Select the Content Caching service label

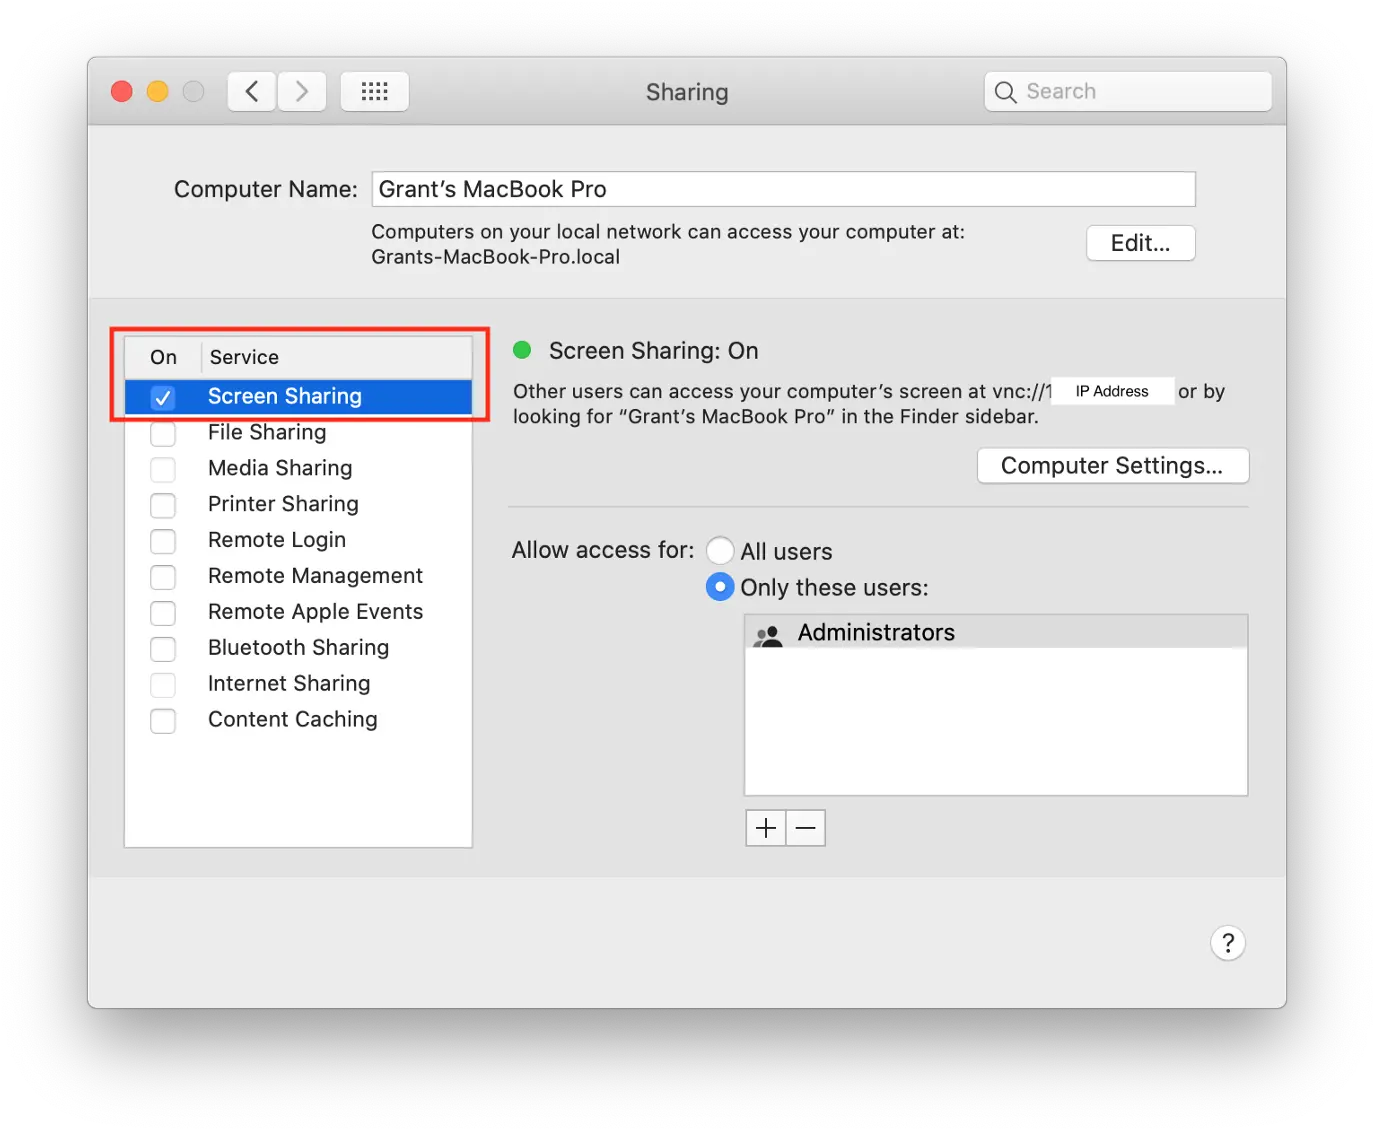(x=293, y=720)
